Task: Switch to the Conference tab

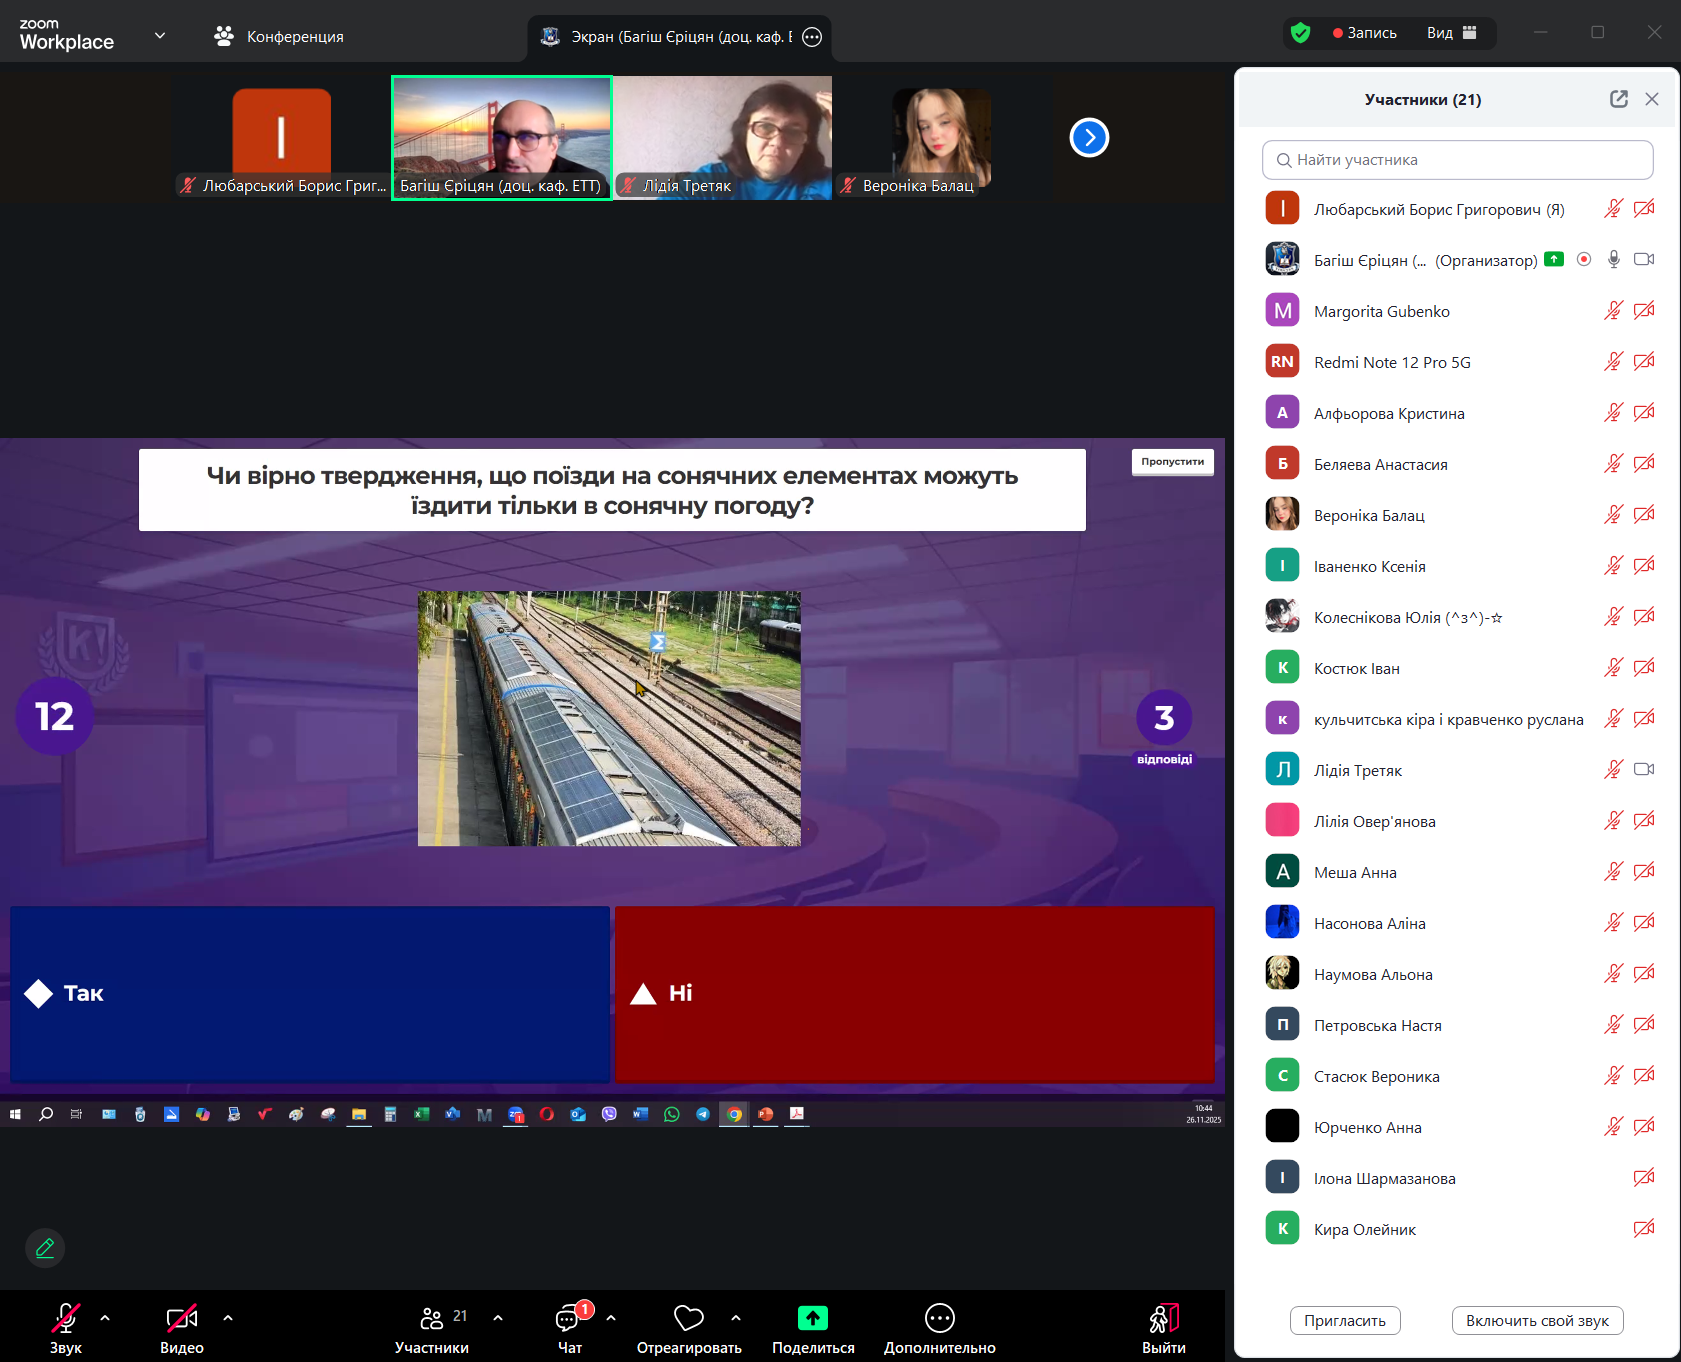Action: click(279, 37)
